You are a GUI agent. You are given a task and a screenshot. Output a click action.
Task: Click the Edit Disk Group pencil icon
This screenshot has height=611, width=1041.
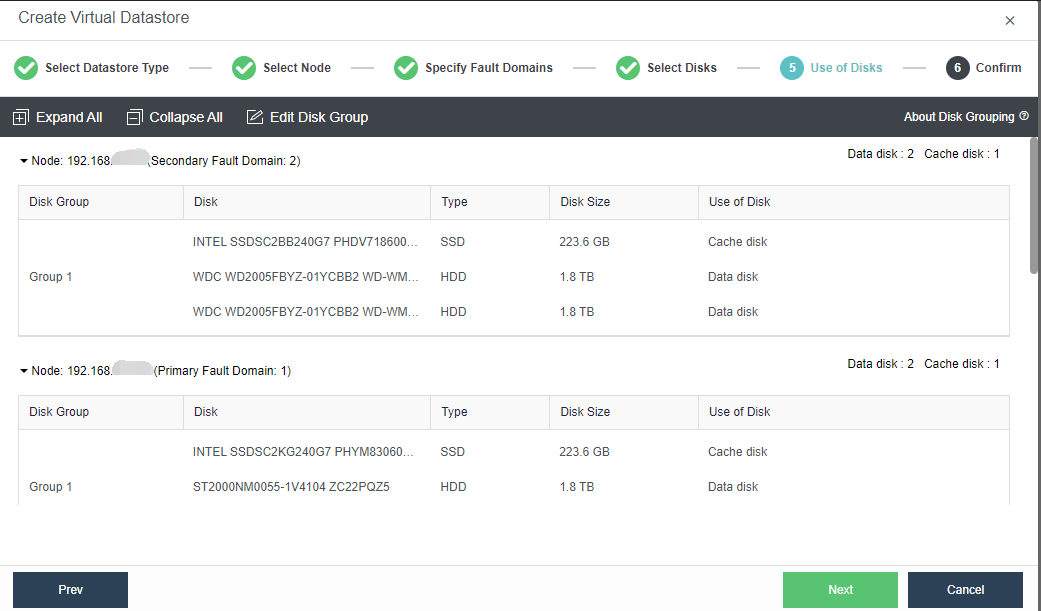255,118
